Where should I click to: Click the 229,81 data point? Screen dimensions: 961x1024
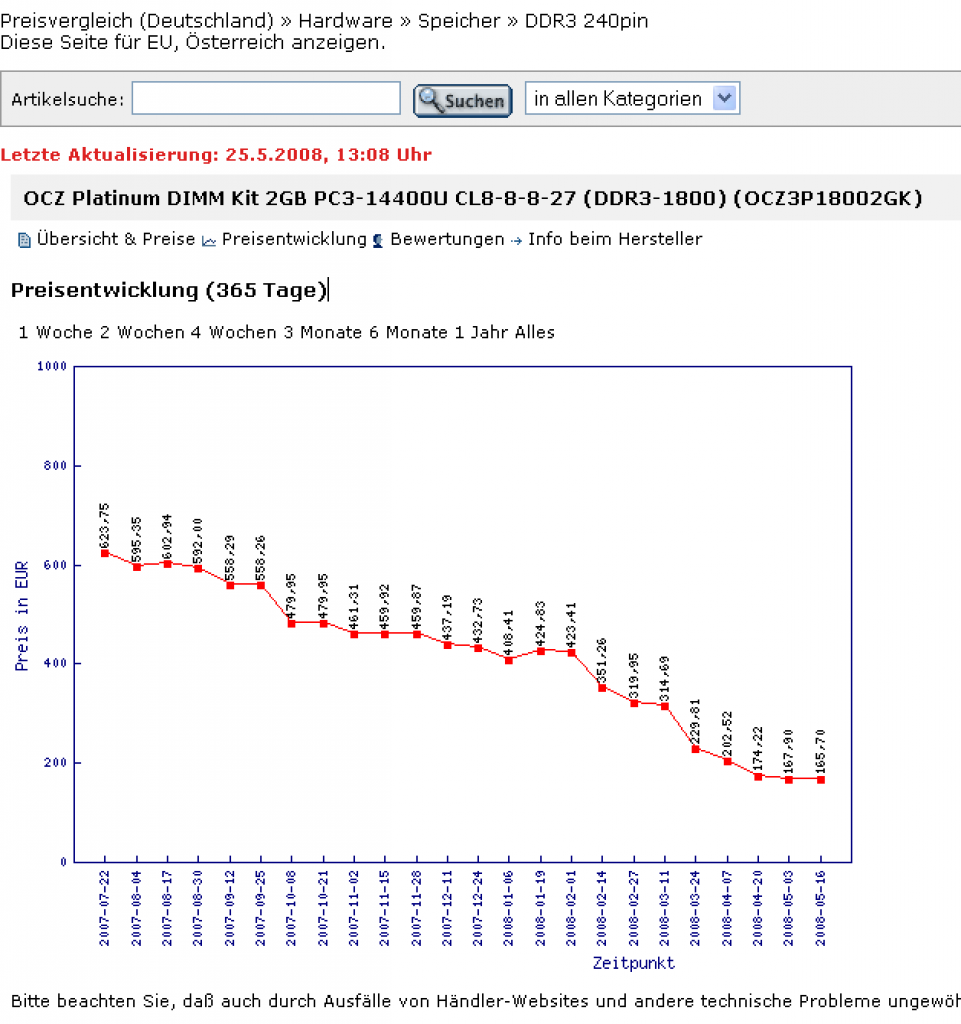pyautogui.click(x=696, y=748)
